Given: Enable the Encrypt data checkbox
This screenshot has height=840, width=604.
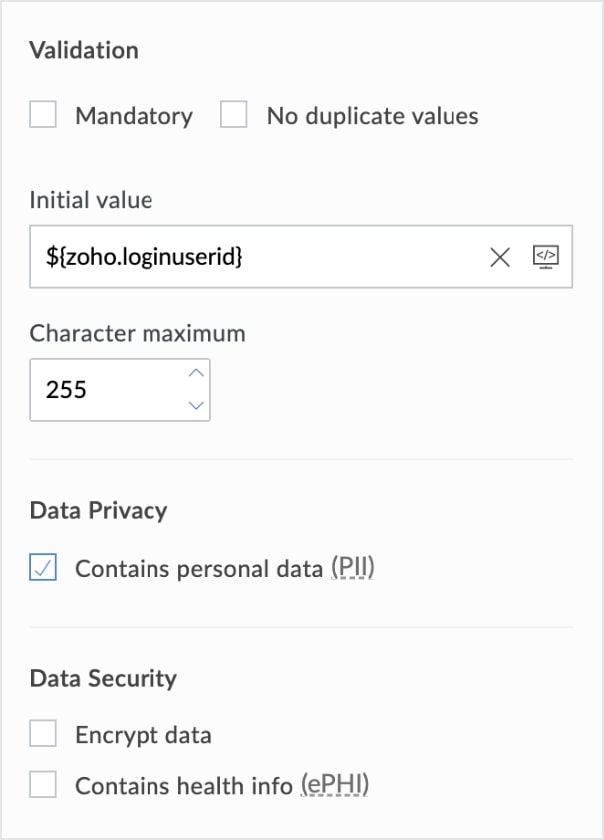Looking at the screenshot, I should pyautogui.click(x=43, y=736).
